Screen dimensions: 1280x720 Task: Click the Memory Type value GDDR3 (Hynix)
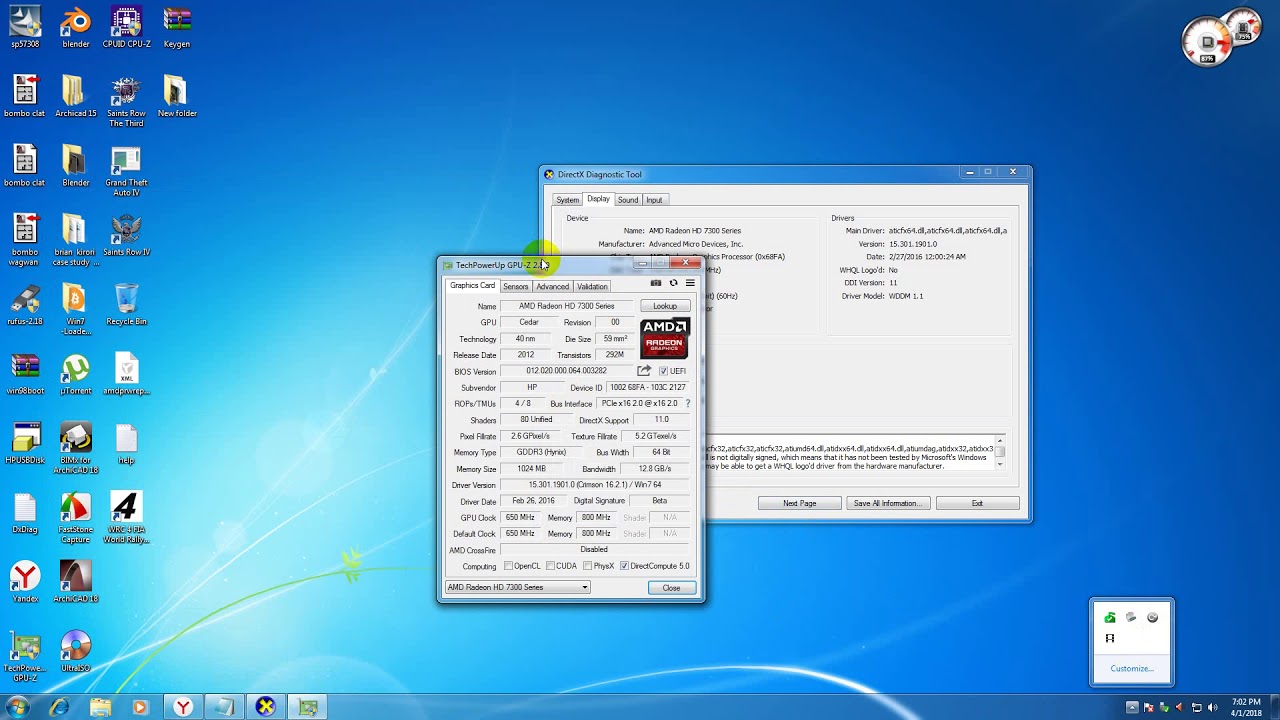coord(541,452)
